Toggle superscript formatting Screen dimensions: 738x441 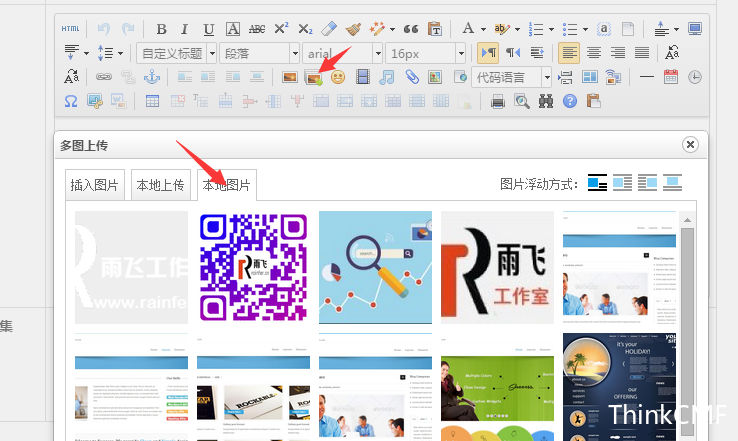281,29
